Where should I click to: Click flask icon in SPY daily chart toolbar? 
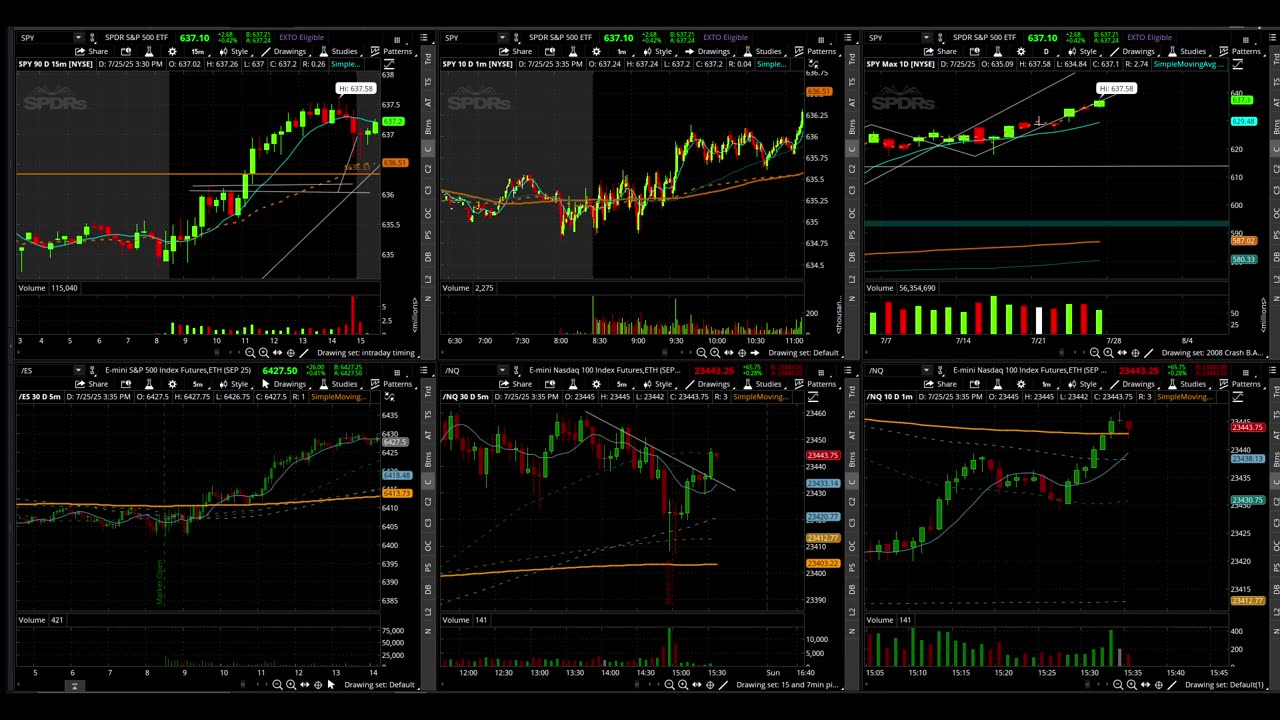coord(997,51)
